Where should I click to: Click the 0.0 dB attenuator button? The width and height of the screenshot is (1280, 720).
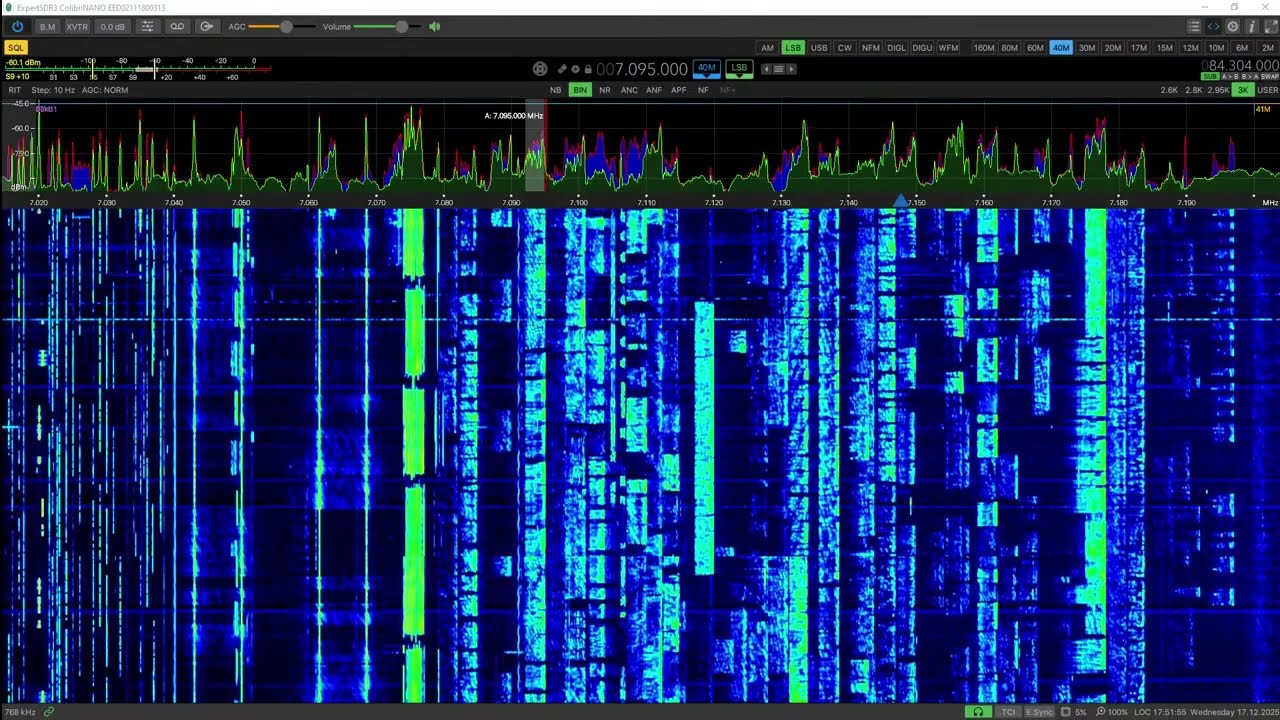coord(112,27)
